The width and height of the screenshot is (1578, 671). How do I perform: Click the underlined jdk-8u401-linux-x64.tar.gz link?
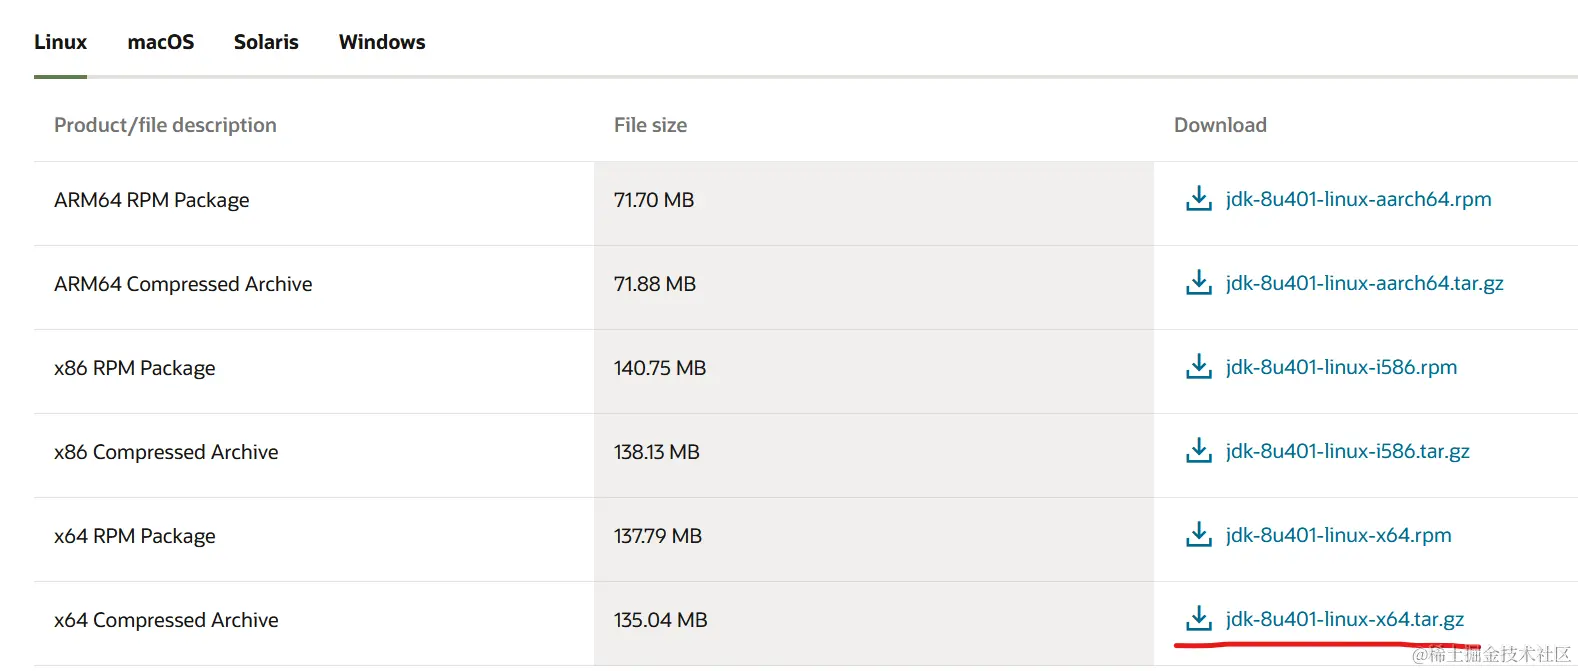tap(1344, 619)
